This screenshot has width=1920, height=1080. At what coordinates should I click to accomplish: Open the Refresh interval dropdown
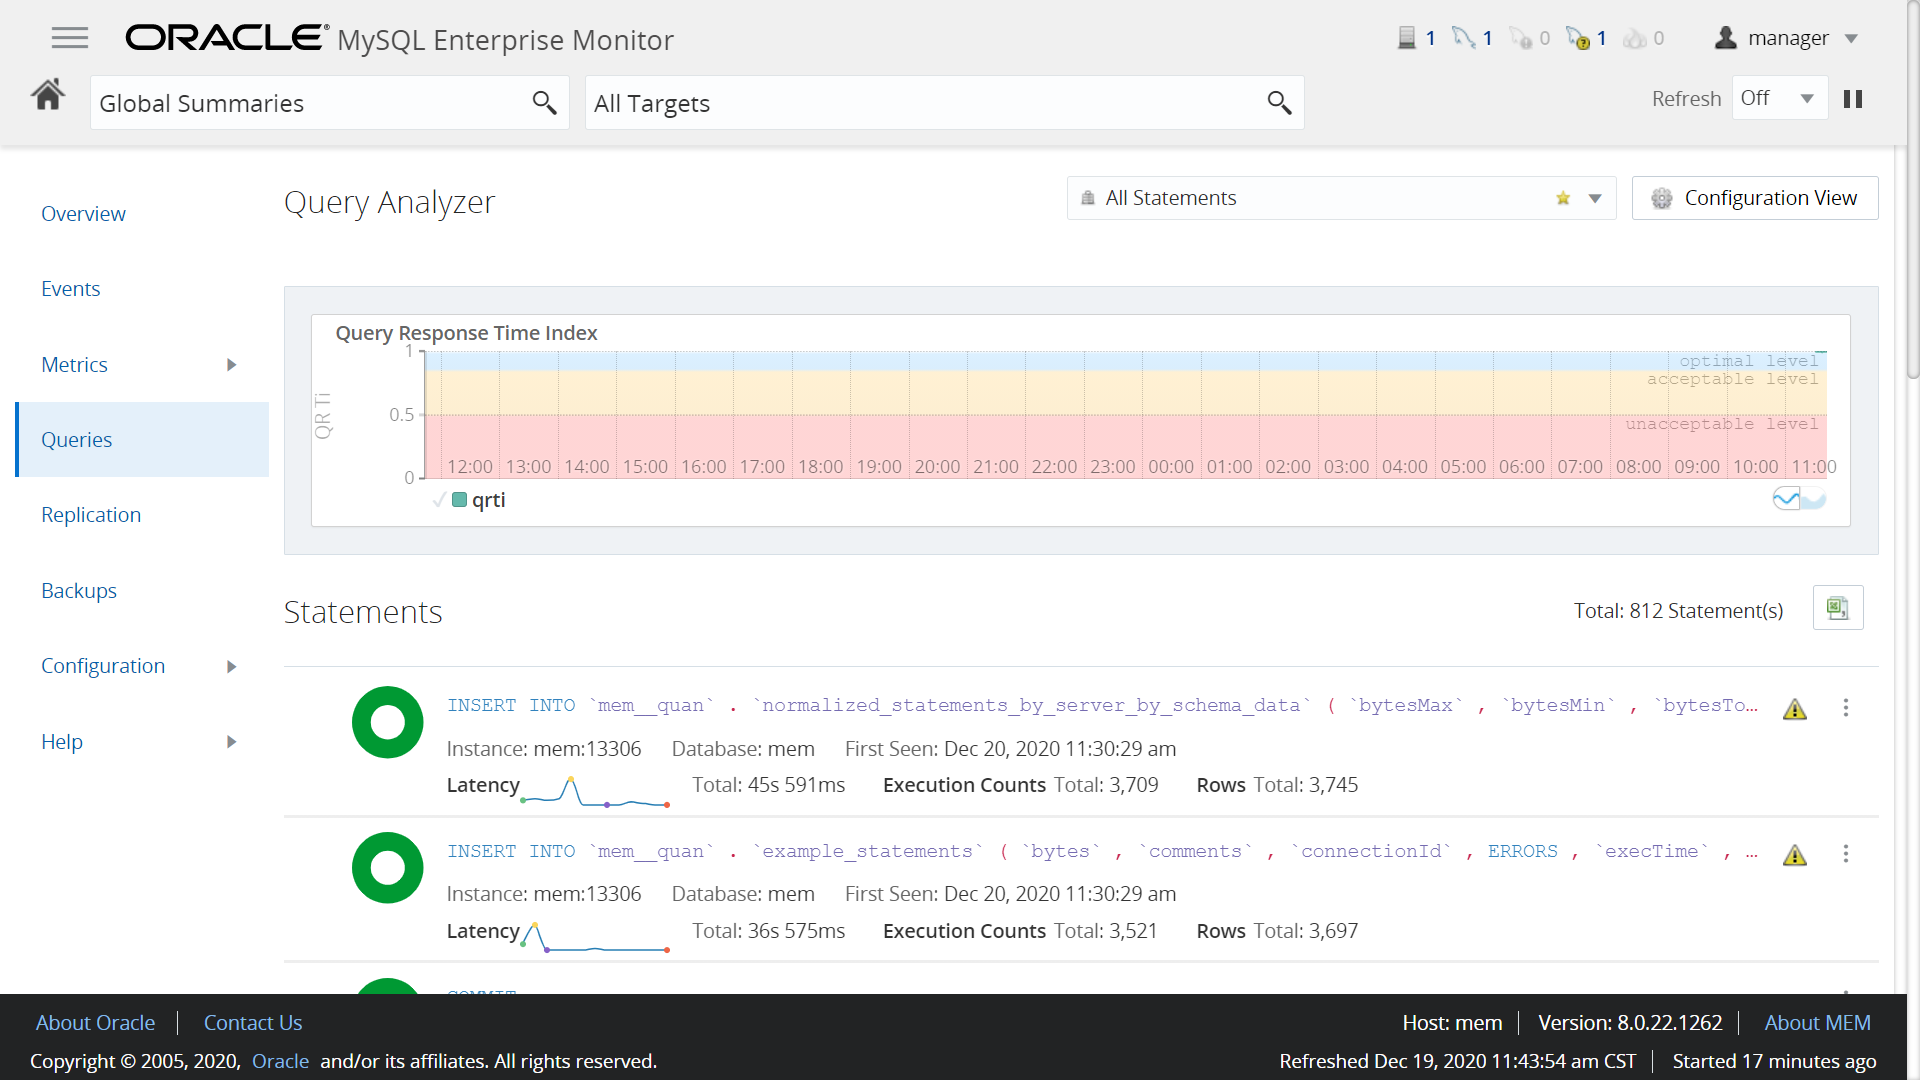pos(1780,98)
